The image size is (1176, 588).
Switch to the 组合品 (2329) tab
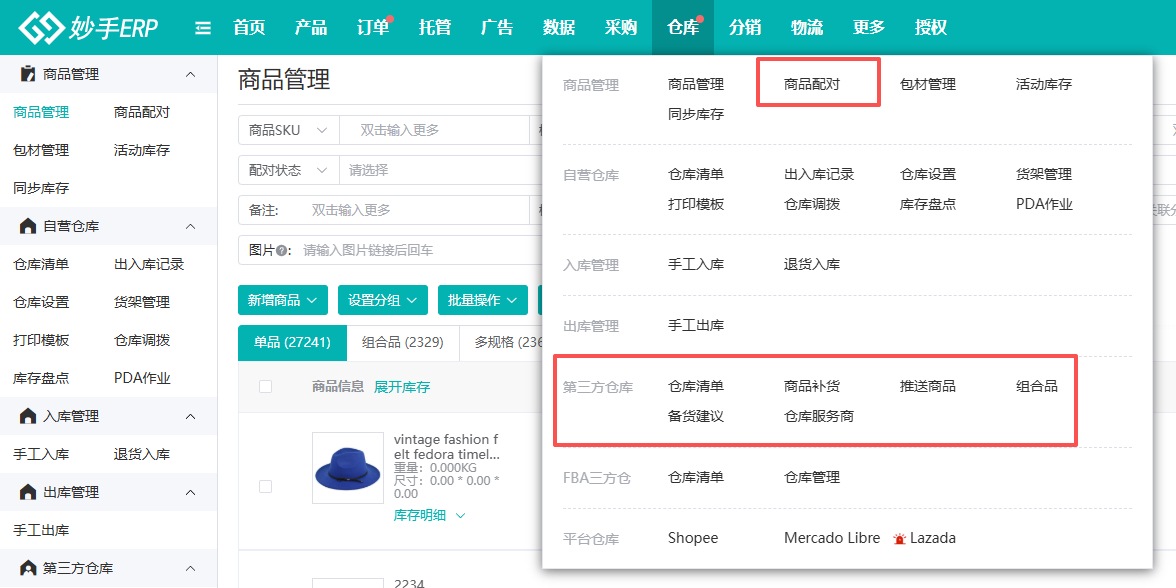tap(402, 342)
